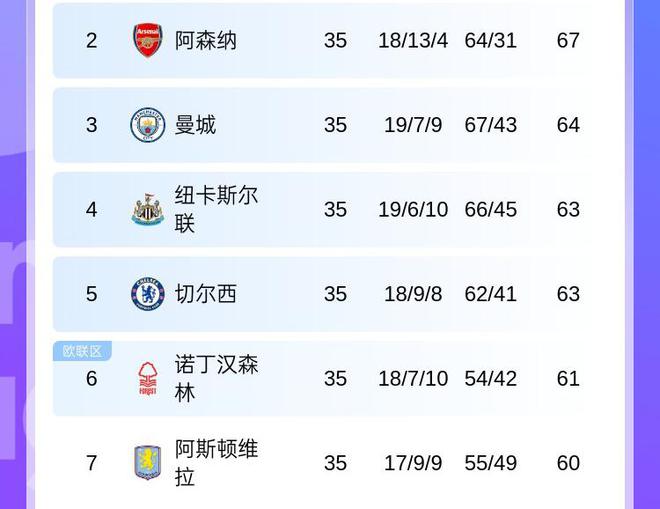Click the Chelsea club crest
The image size is (660, 509).
click(x=148, y=294)
